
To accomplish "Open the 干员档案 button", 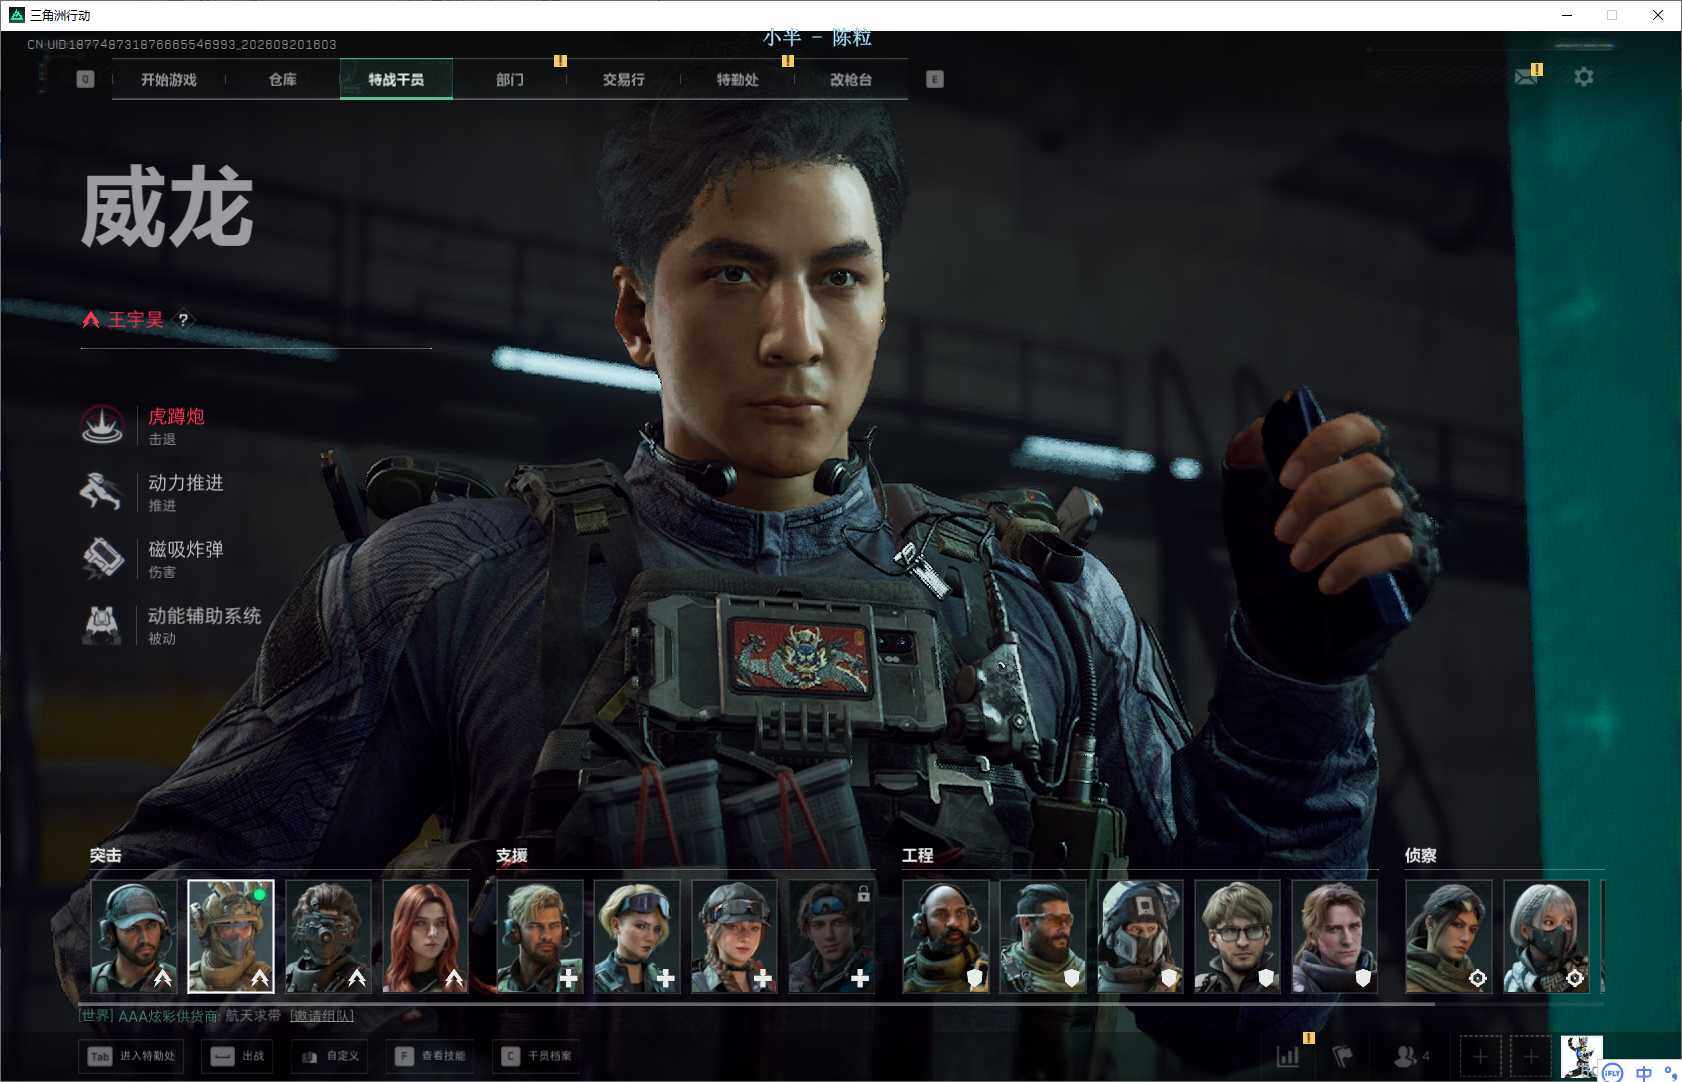I will coord(537,1056).
